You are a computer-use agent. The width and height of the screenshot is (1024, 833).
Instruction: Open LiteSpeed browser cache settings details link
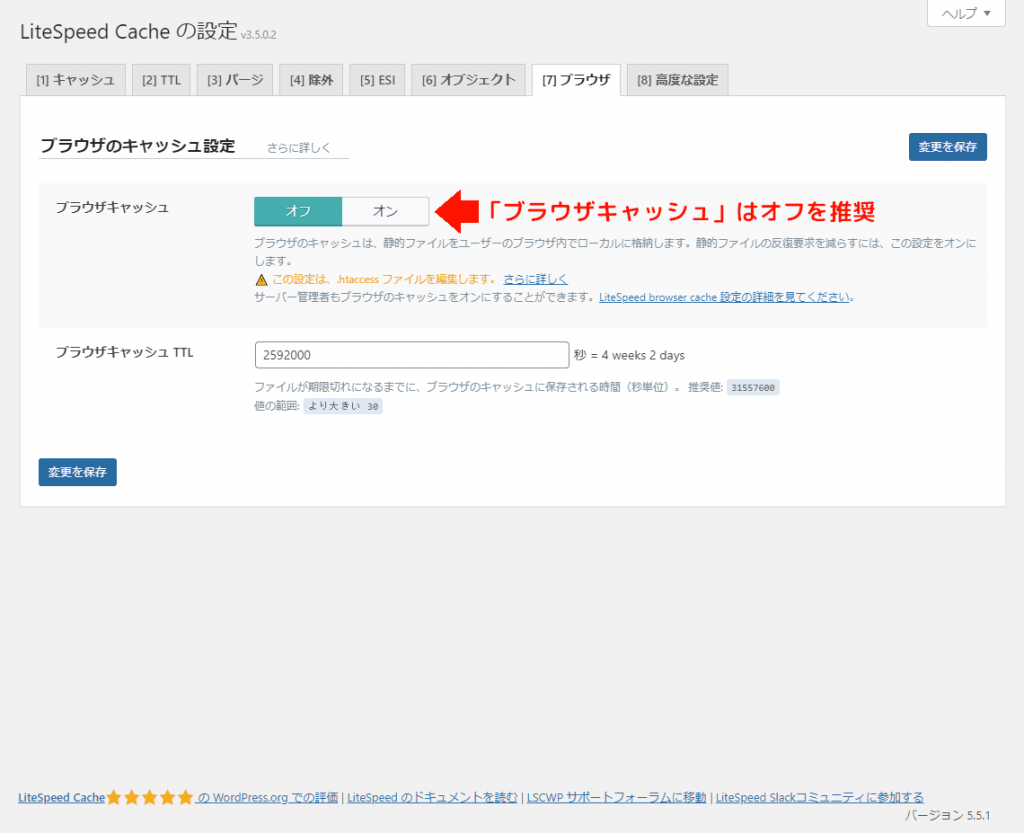tap(724, 297)
